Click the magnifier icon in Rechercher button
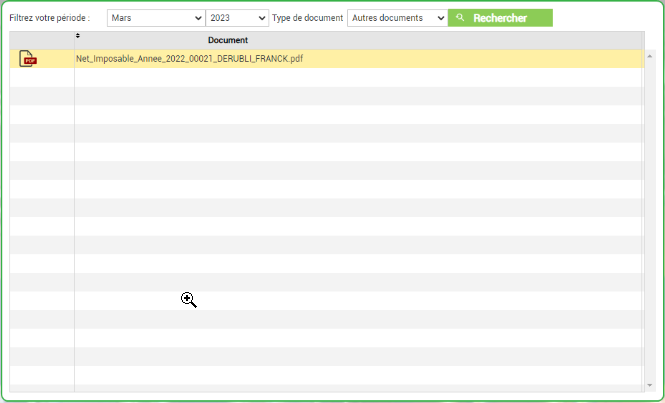This screenshot has height=403, width=665. tap(460, 18)
